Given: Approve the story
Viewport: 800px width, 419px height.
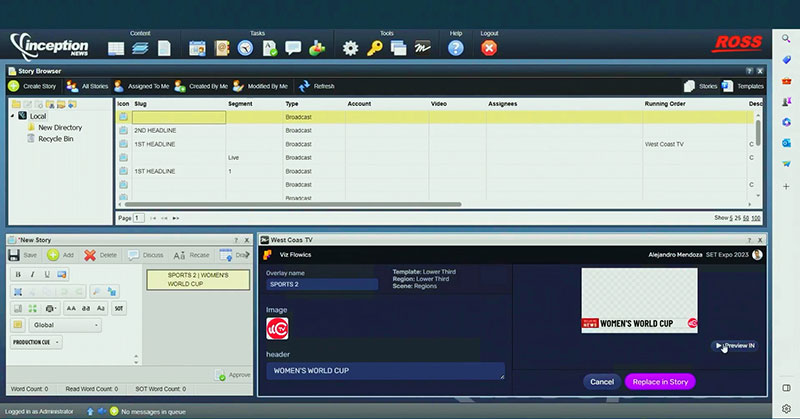Looking at the screenshot, I should click(233, 375).
